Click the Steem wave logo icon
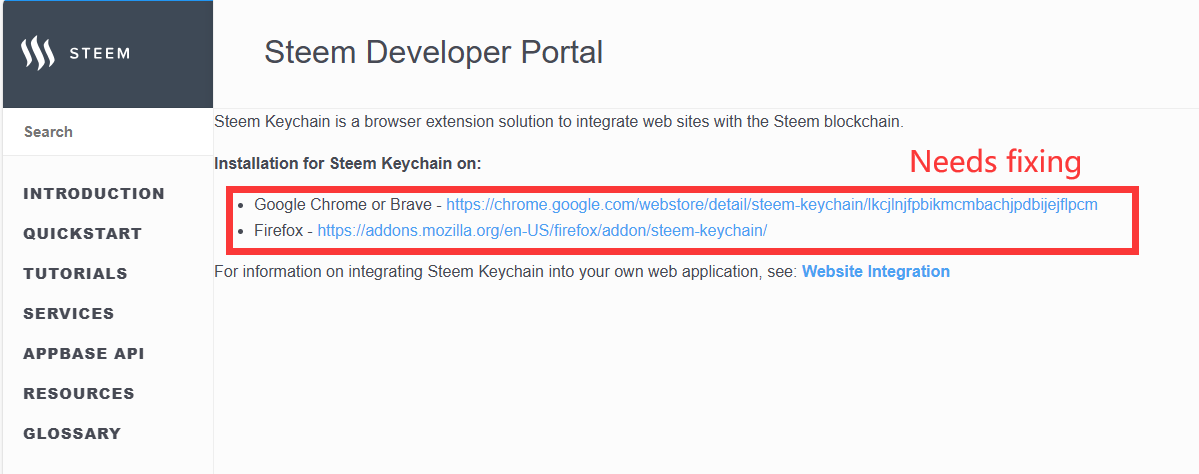 (37, 54)
